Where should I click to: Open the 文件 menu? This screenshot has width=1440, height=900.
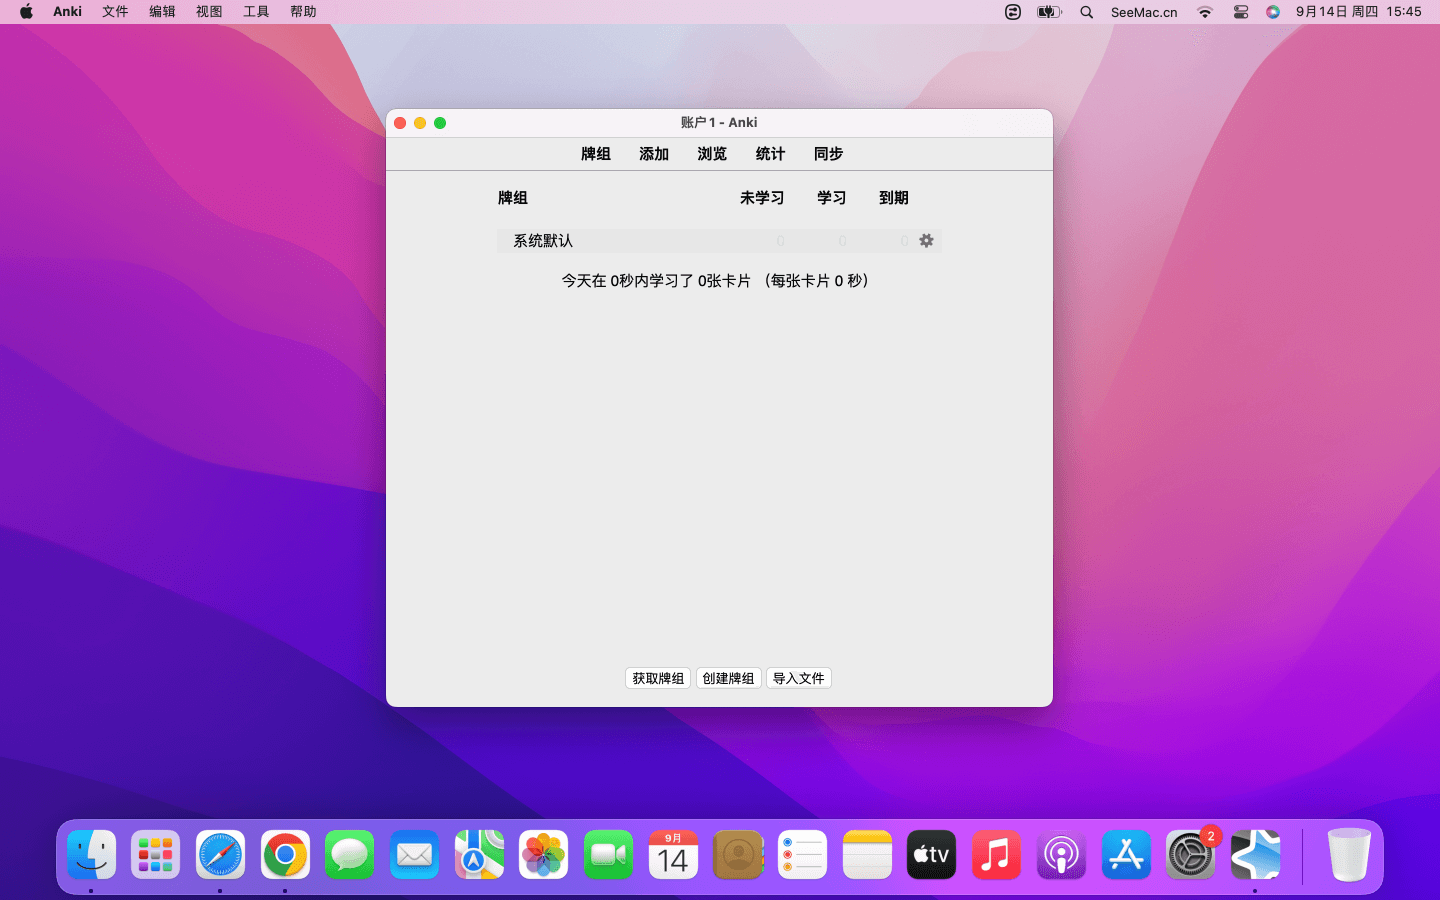pos(115,12)
